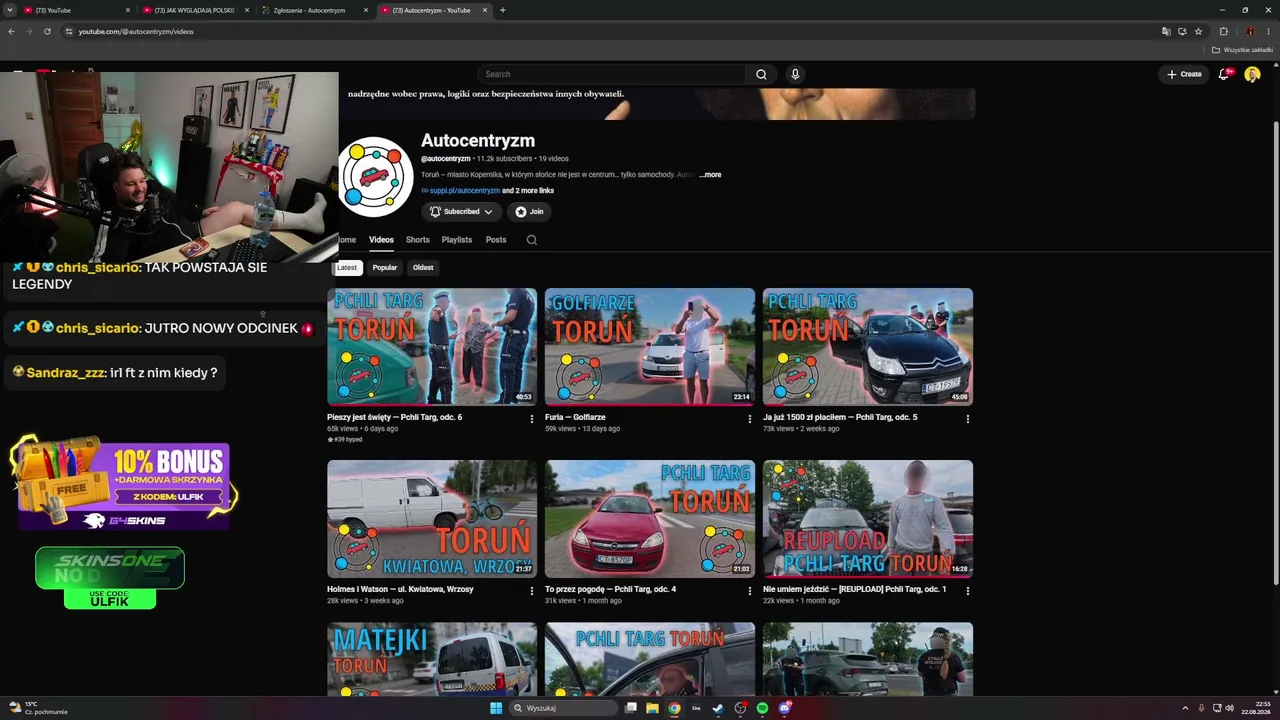The image size is (1280, 720).
Task: Select the Latest sort chip
Action: [x=347, y=268]
